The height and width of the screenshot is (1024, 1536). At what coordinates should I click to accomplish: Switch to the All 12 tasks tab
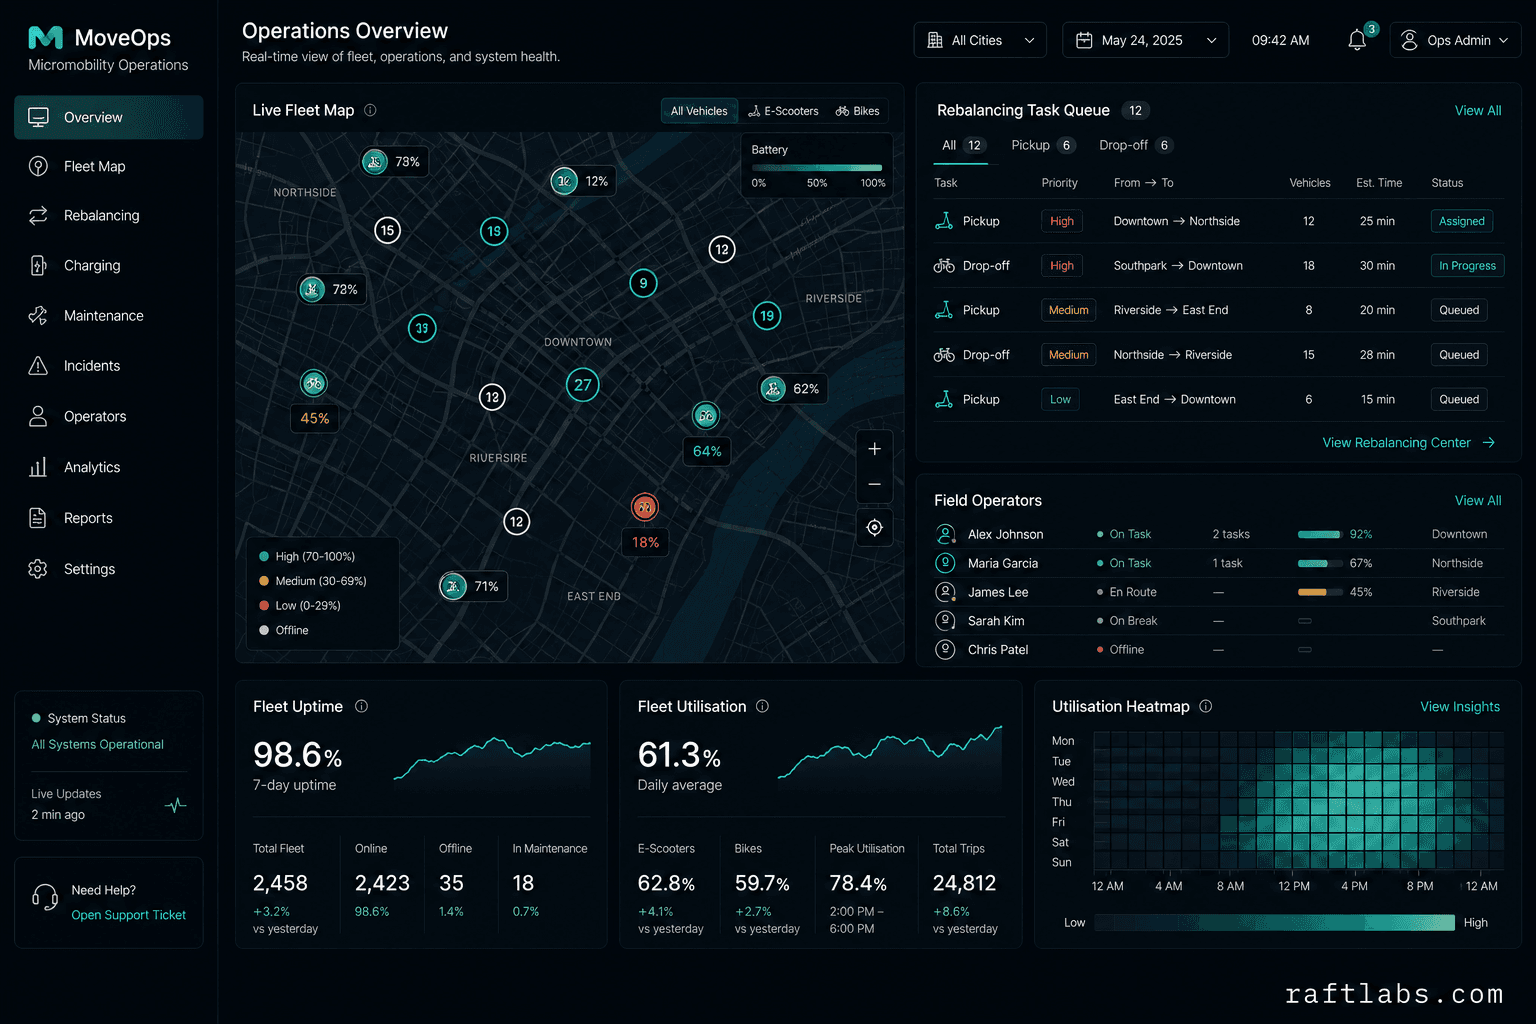point(962,145)
